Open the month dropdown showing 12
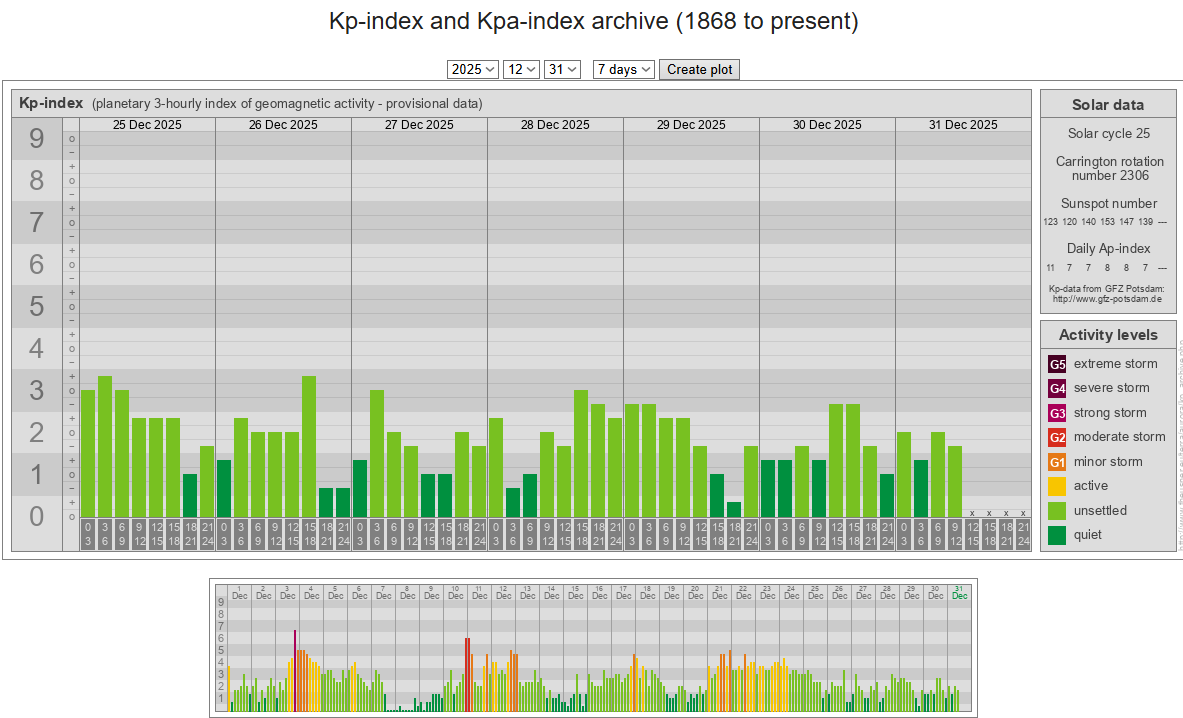 [522, 69]
